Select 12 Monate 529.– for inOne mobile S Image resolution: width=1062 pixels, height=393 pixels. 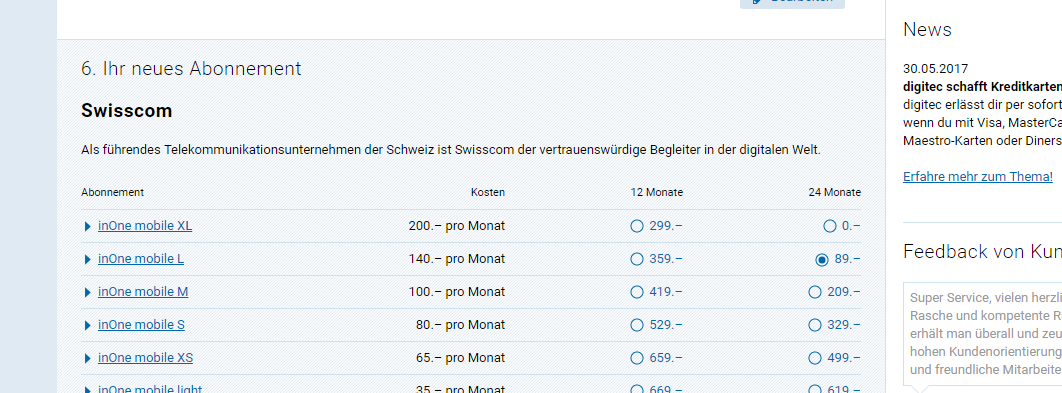tap(637, 325)
